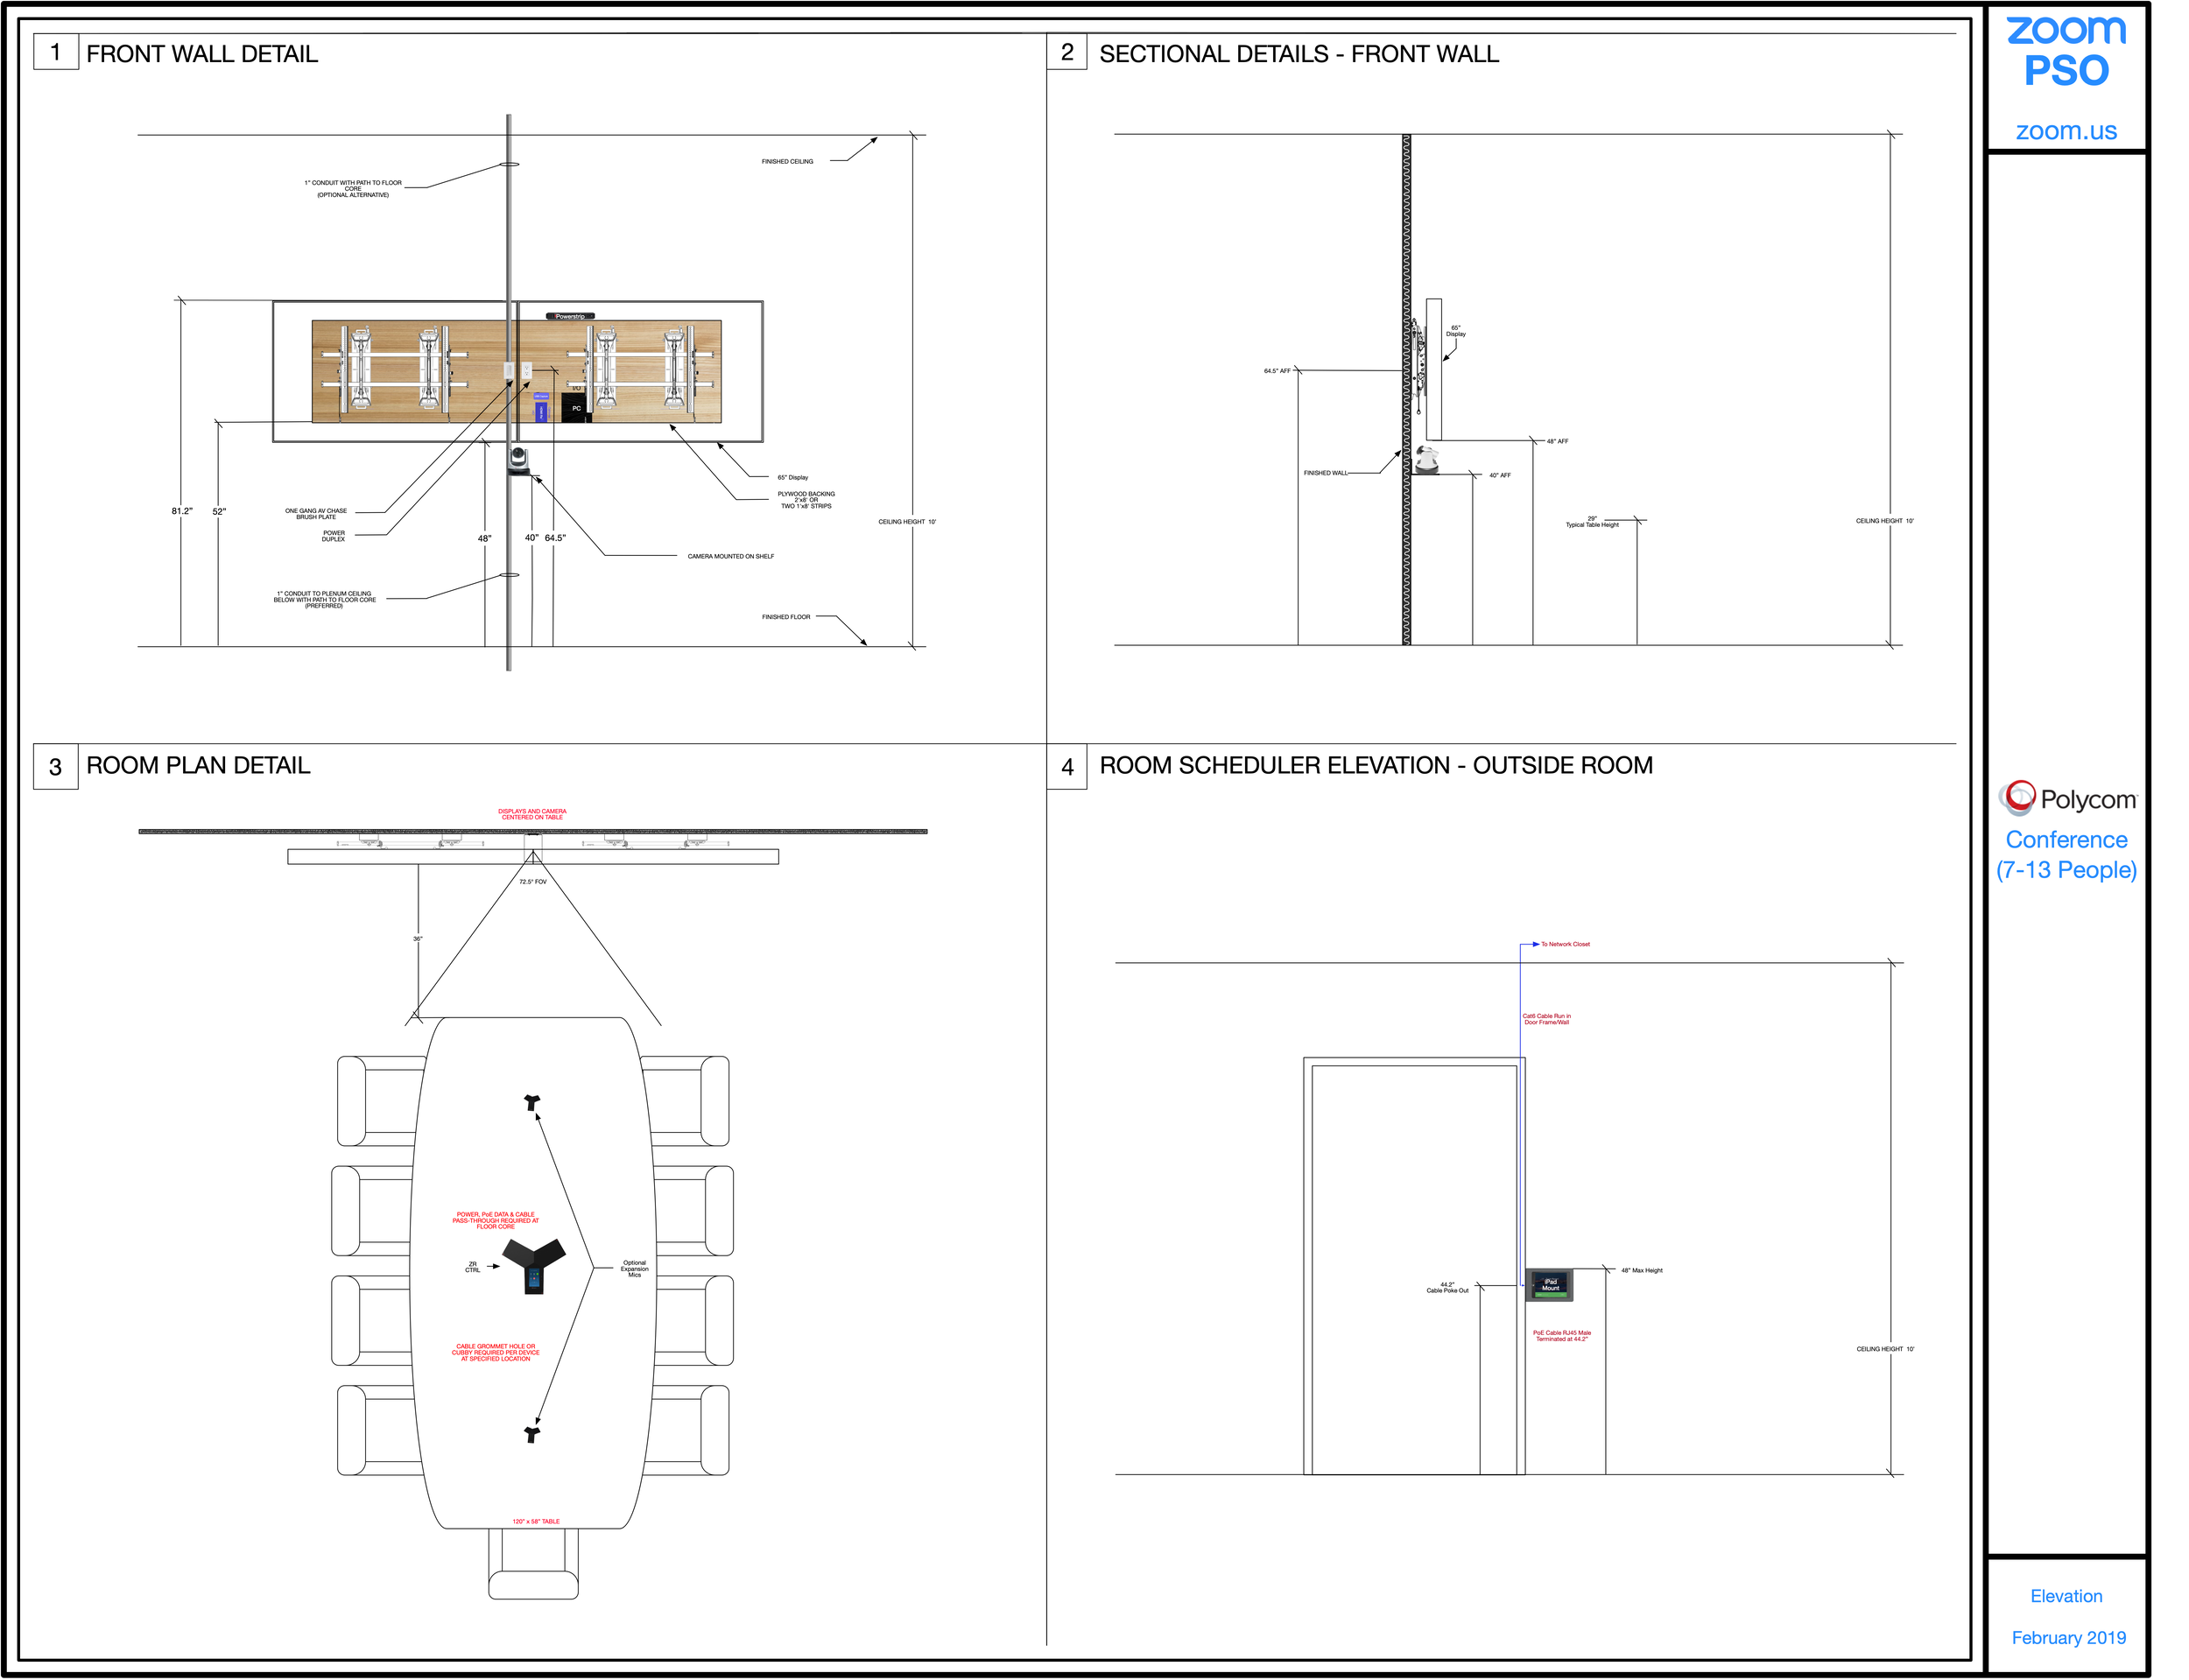Select the FINISHED CEILING label
2189x1680 pixels.
pyautogui.click(x=787, y=161)
